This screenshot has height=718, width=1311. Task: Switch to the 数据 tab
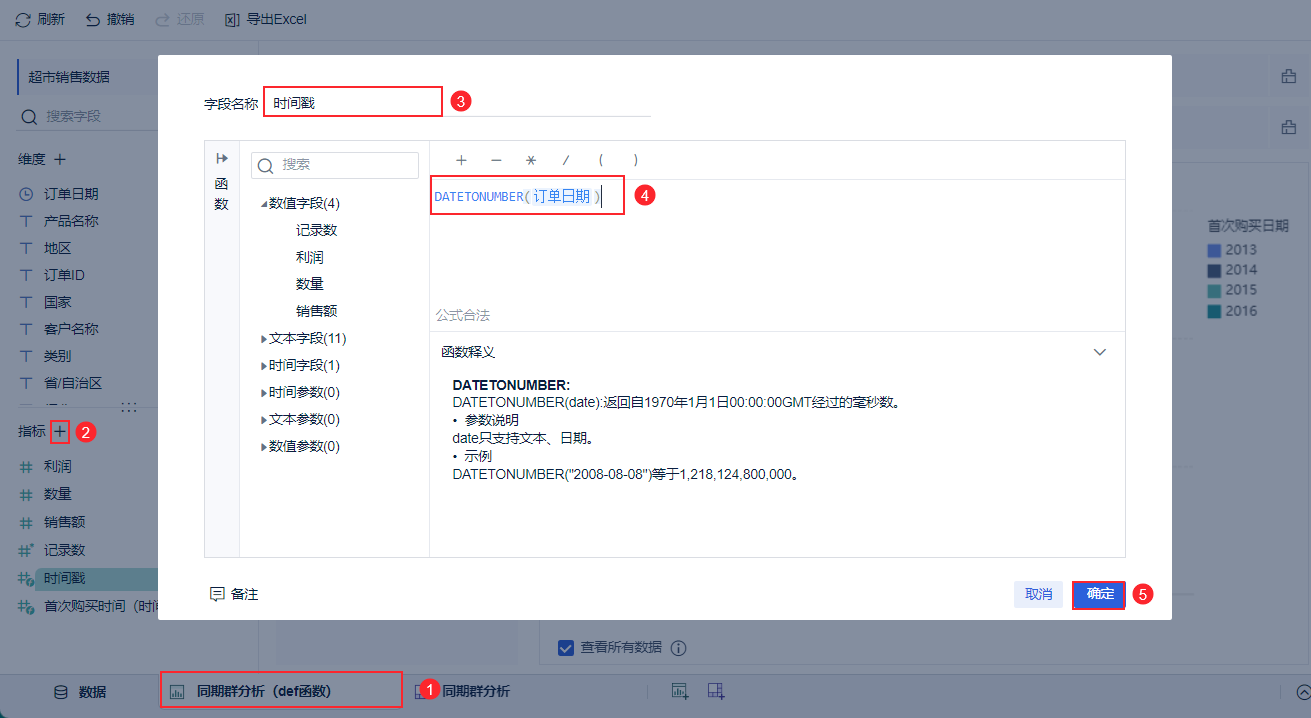[x=80, y=692]
